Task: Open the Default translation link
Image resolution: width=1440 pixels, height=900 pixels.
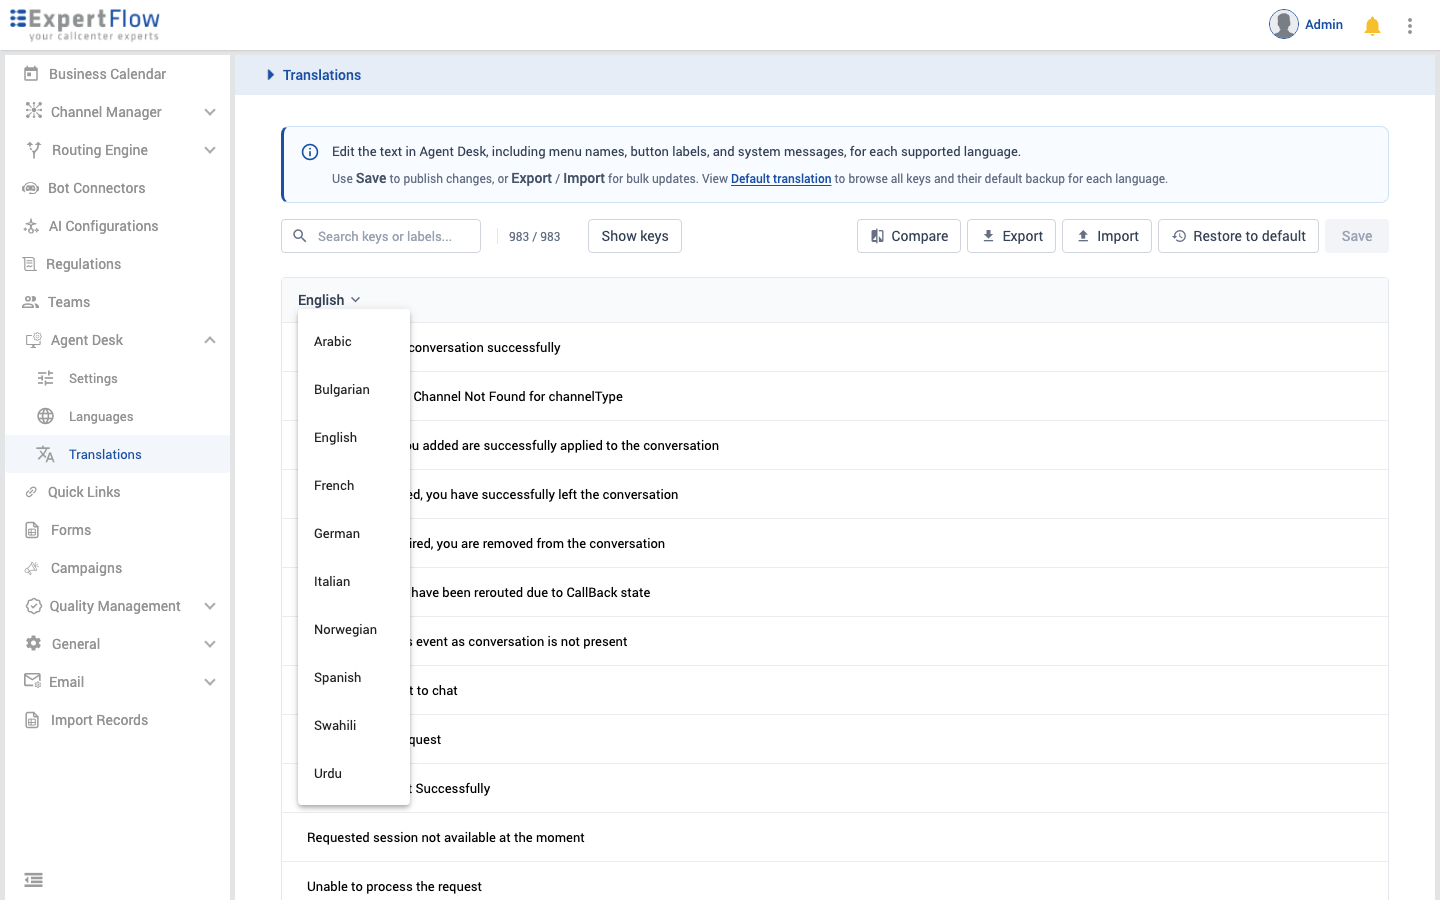Action: pyautogui.click(x=781, y=179)
